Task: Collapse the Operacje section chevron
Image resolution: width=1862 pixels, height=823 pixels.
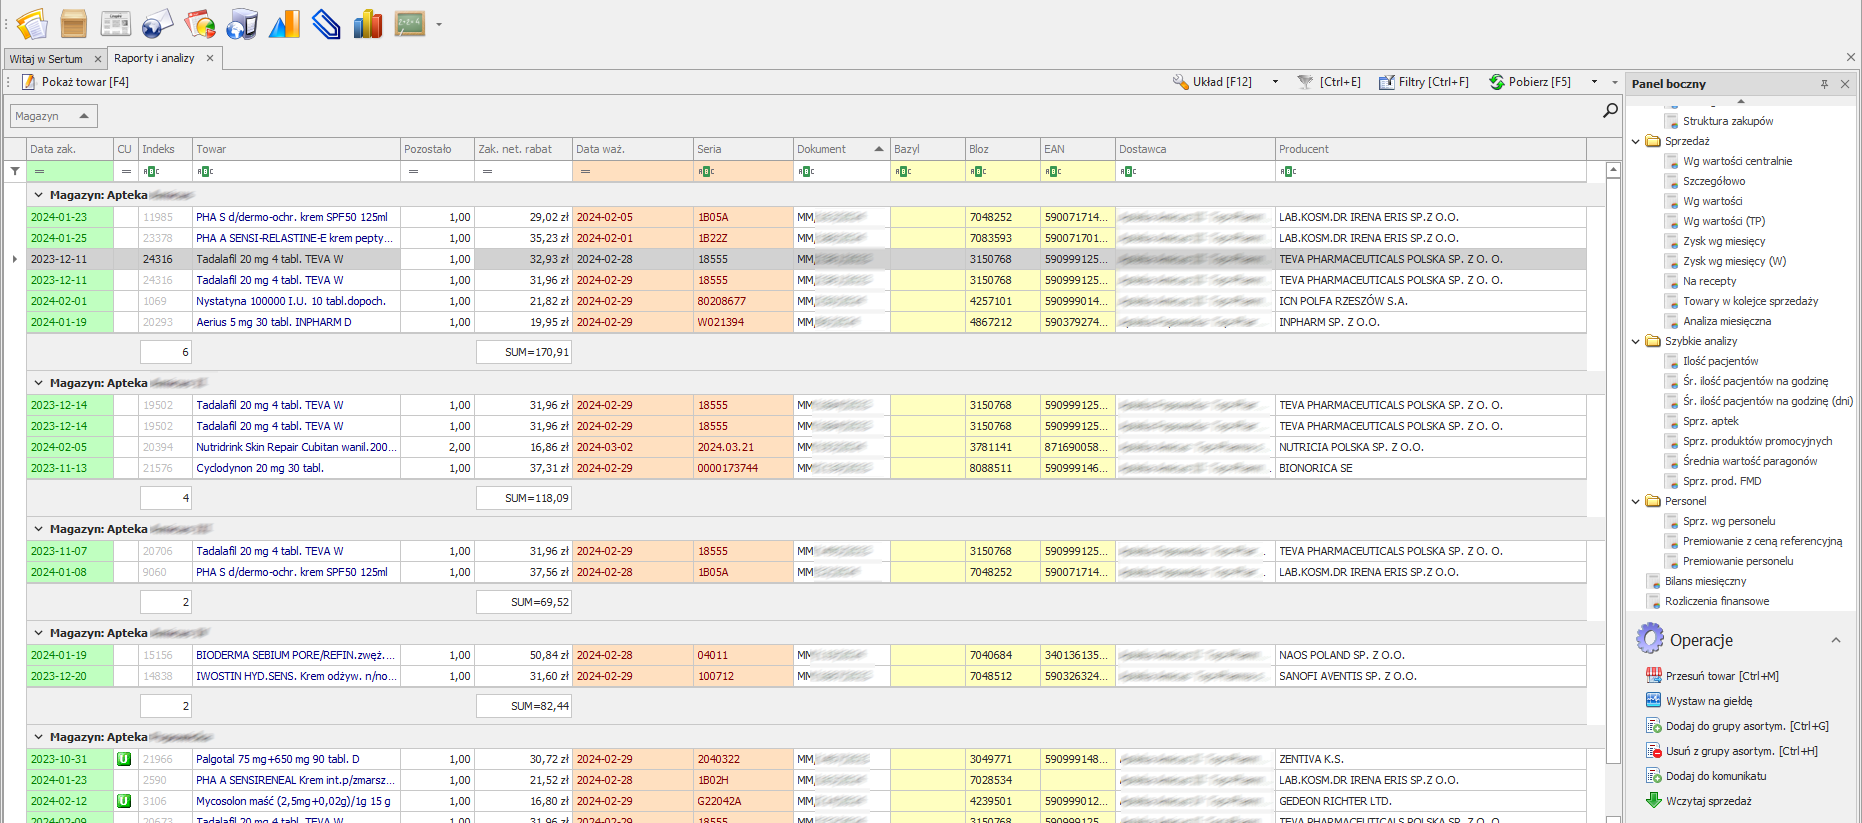Action: pos(1836,640)
